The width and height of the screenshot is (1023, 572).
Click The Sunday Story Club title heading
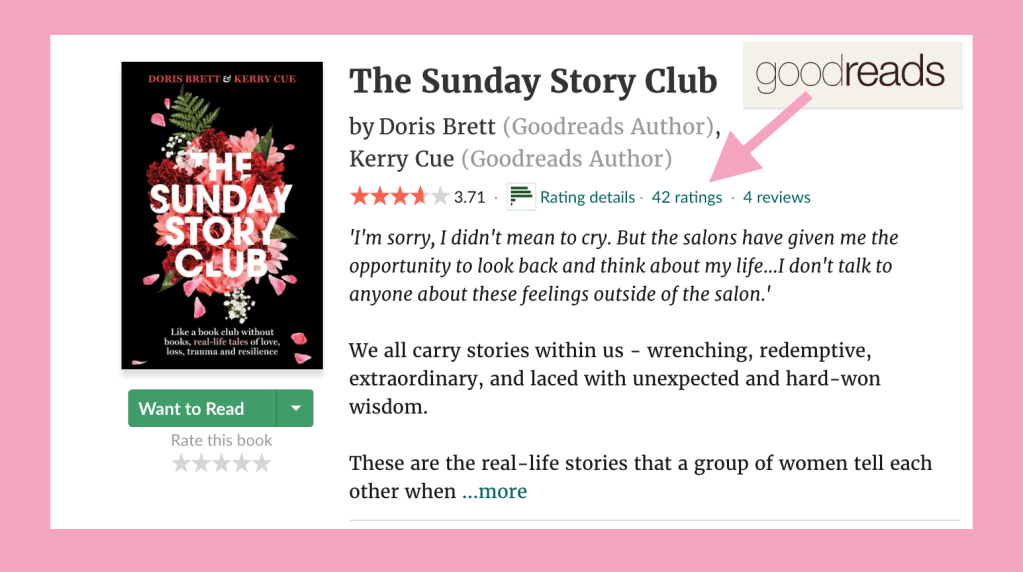(533, 81)
